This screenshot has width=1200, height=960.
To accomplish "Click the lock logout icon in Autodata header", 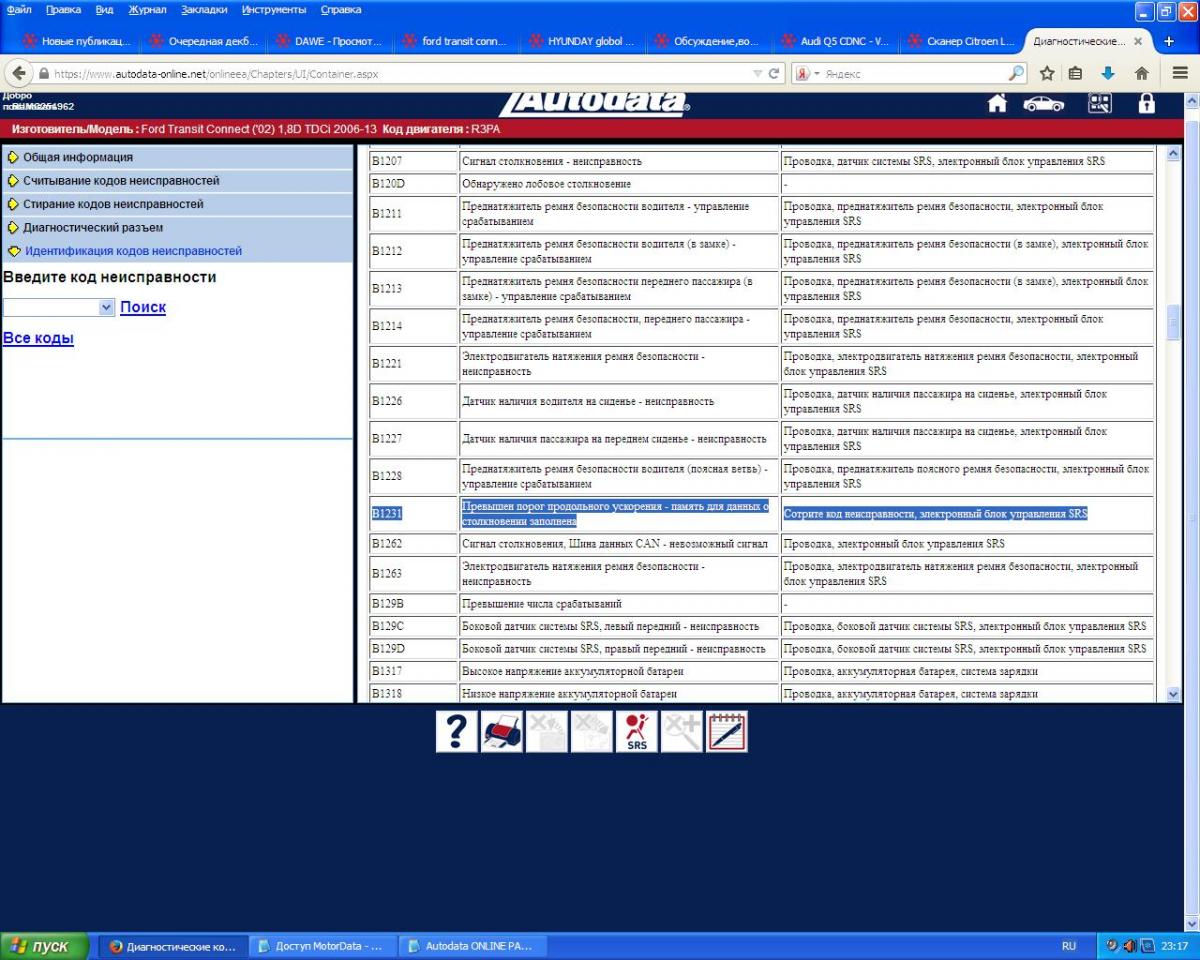I will click(x=1147, y=103).
